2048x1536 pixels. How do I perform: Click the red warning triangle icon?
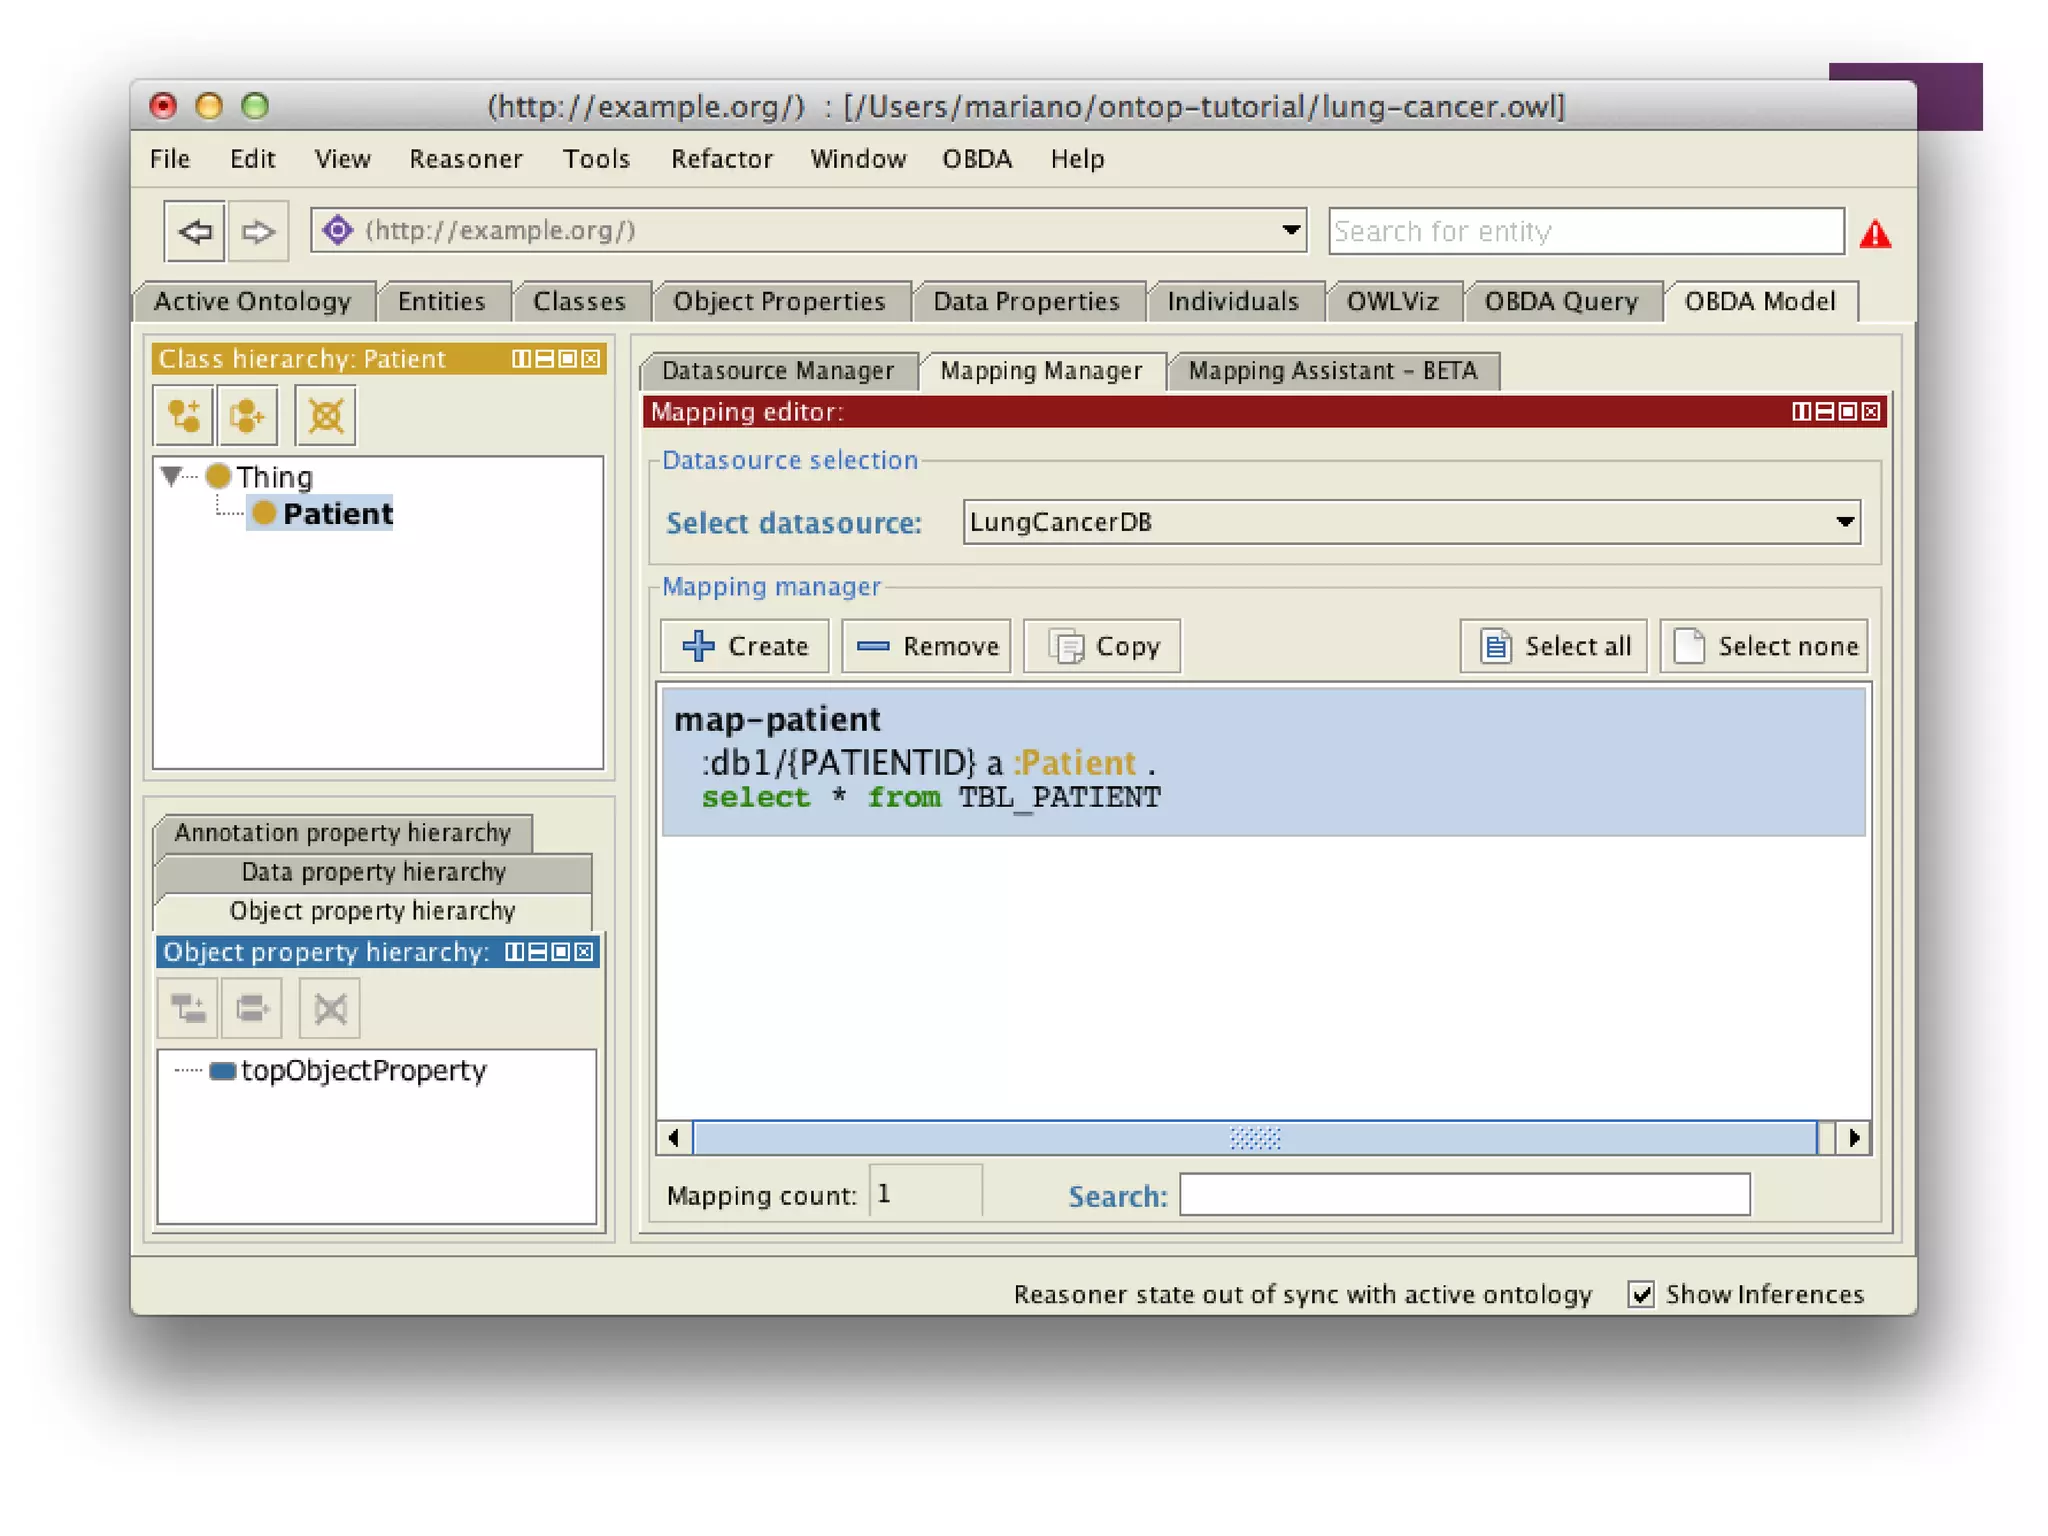pyautogui.click(x=1875, y=235)
